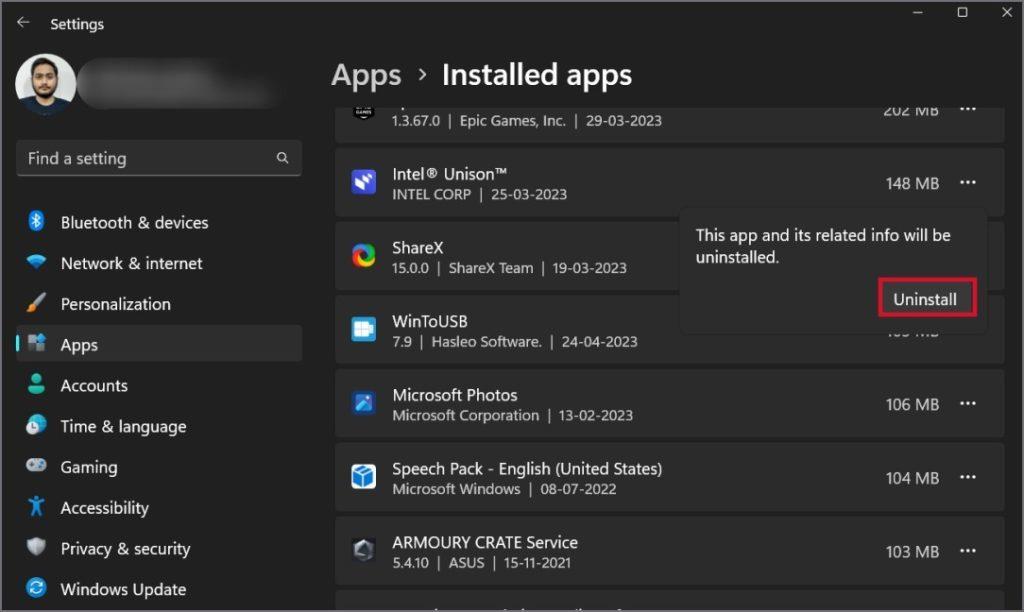The height and width of the screenshot is (612, 1024).
Task: Click the 106 MB size value
Action: (x=912, y=404)
